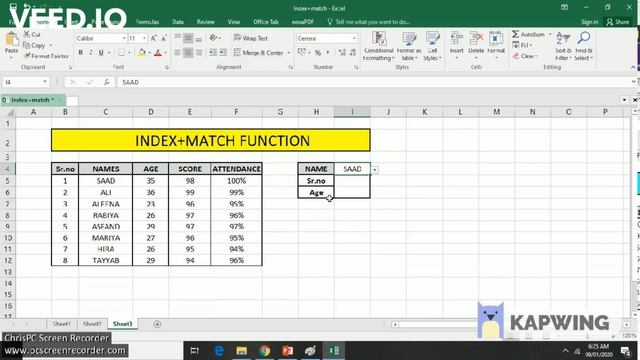Click the increase decimal icon
Viewport: 640px width, 360px height.
coord(342,52)
